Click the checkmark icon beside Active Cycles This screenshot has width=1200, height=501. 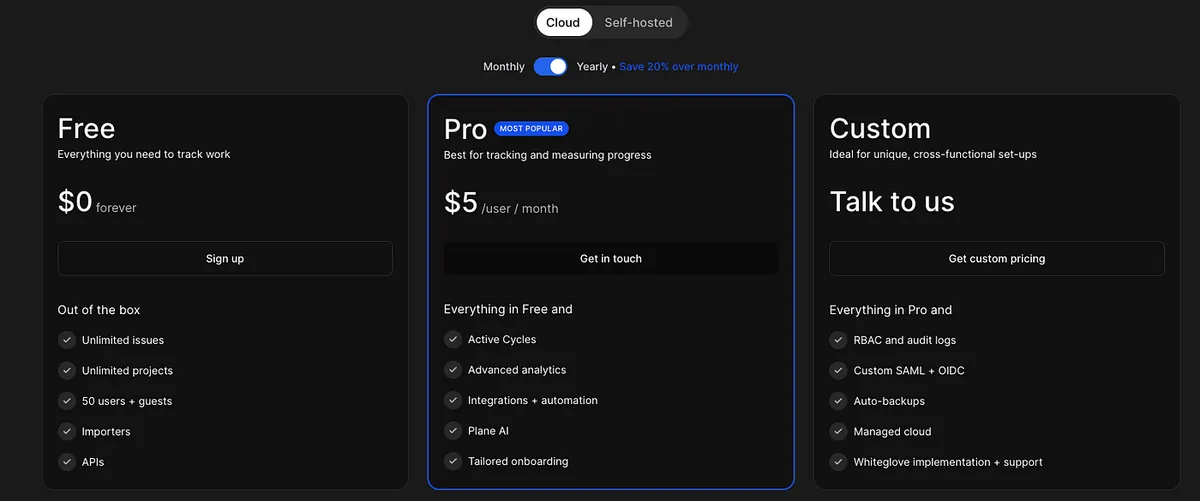coord(453,340)
